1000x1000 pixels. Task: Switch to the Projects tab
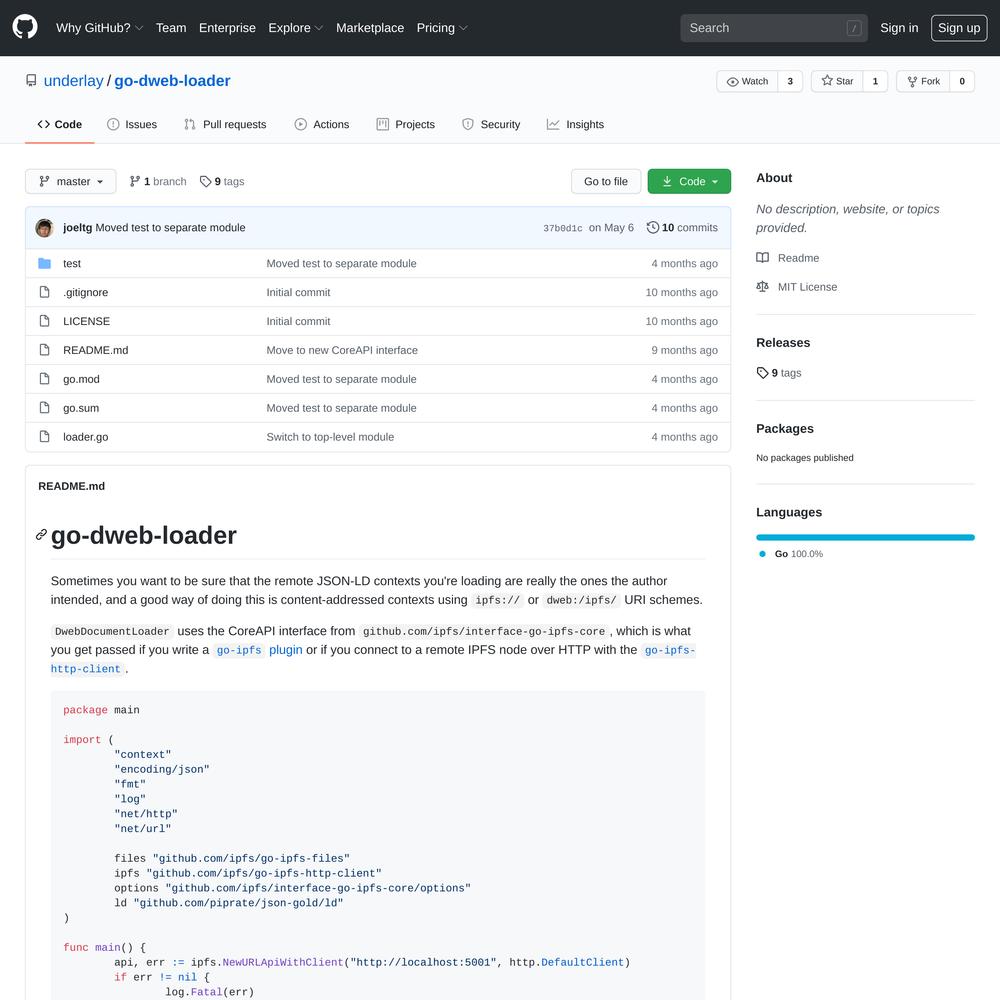(x=406, y=124)
